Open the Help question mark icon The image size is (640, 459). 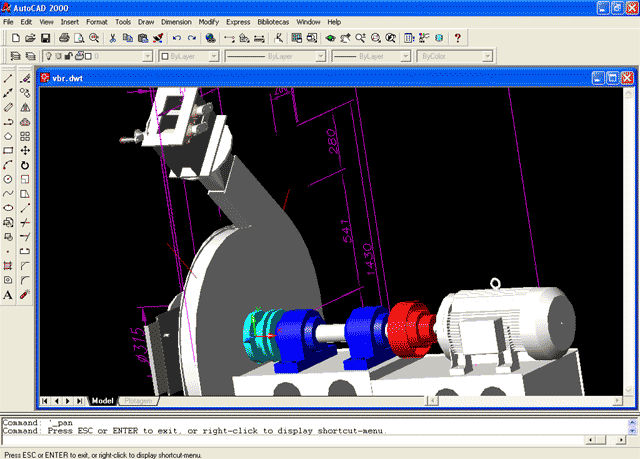coord(458,38)
